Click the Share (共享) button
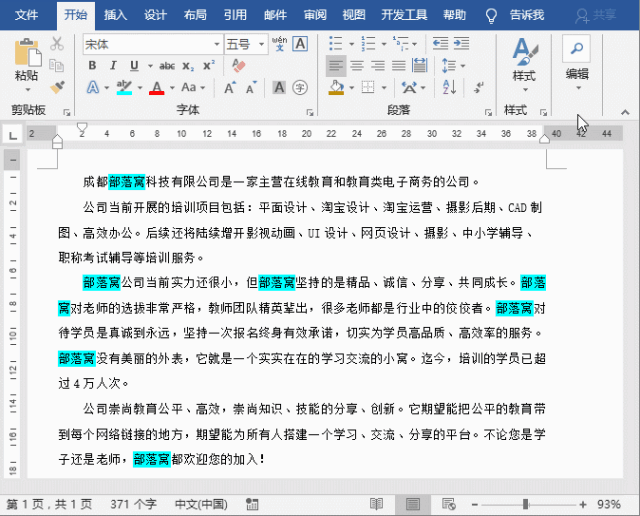This screenshot has height=516, width=640. point(597,15)
